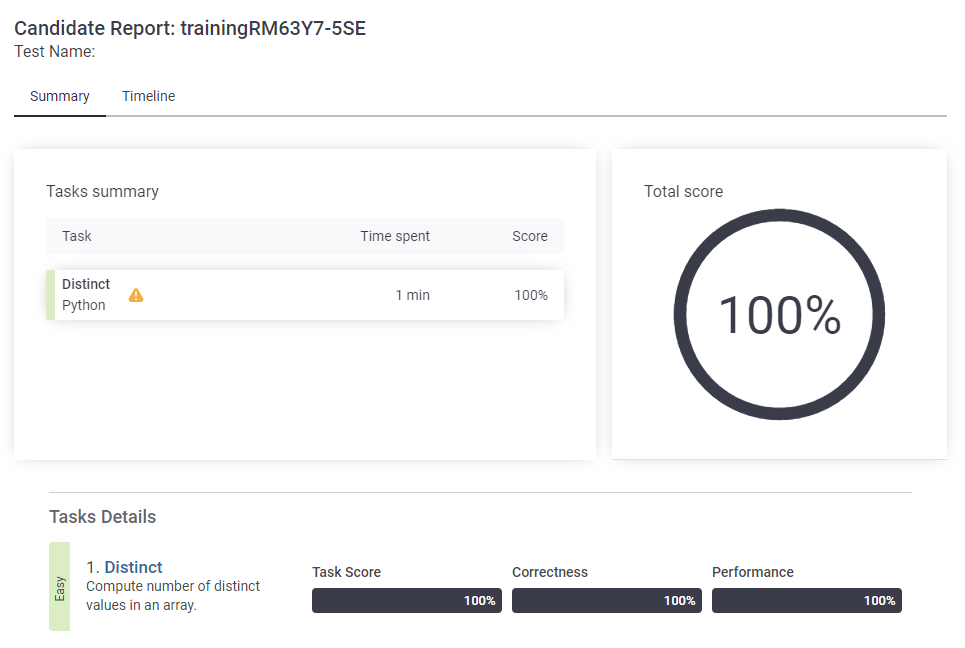The image size is (965, 648).
Task: Click the Correctness label
Action: [x=550, y=572]
